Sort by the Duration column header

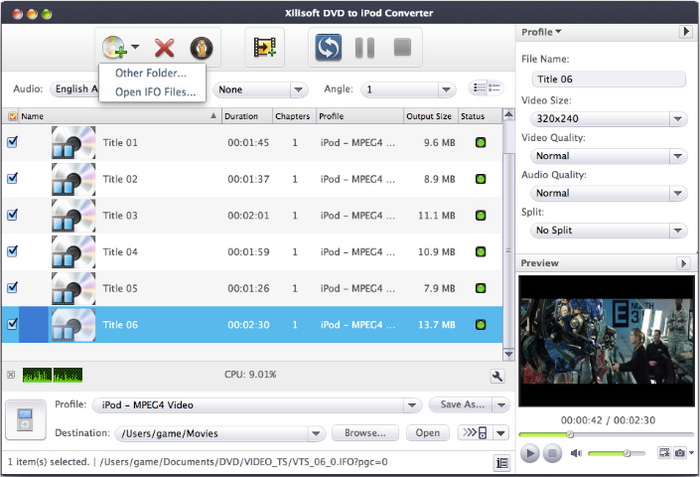point(247,116)
